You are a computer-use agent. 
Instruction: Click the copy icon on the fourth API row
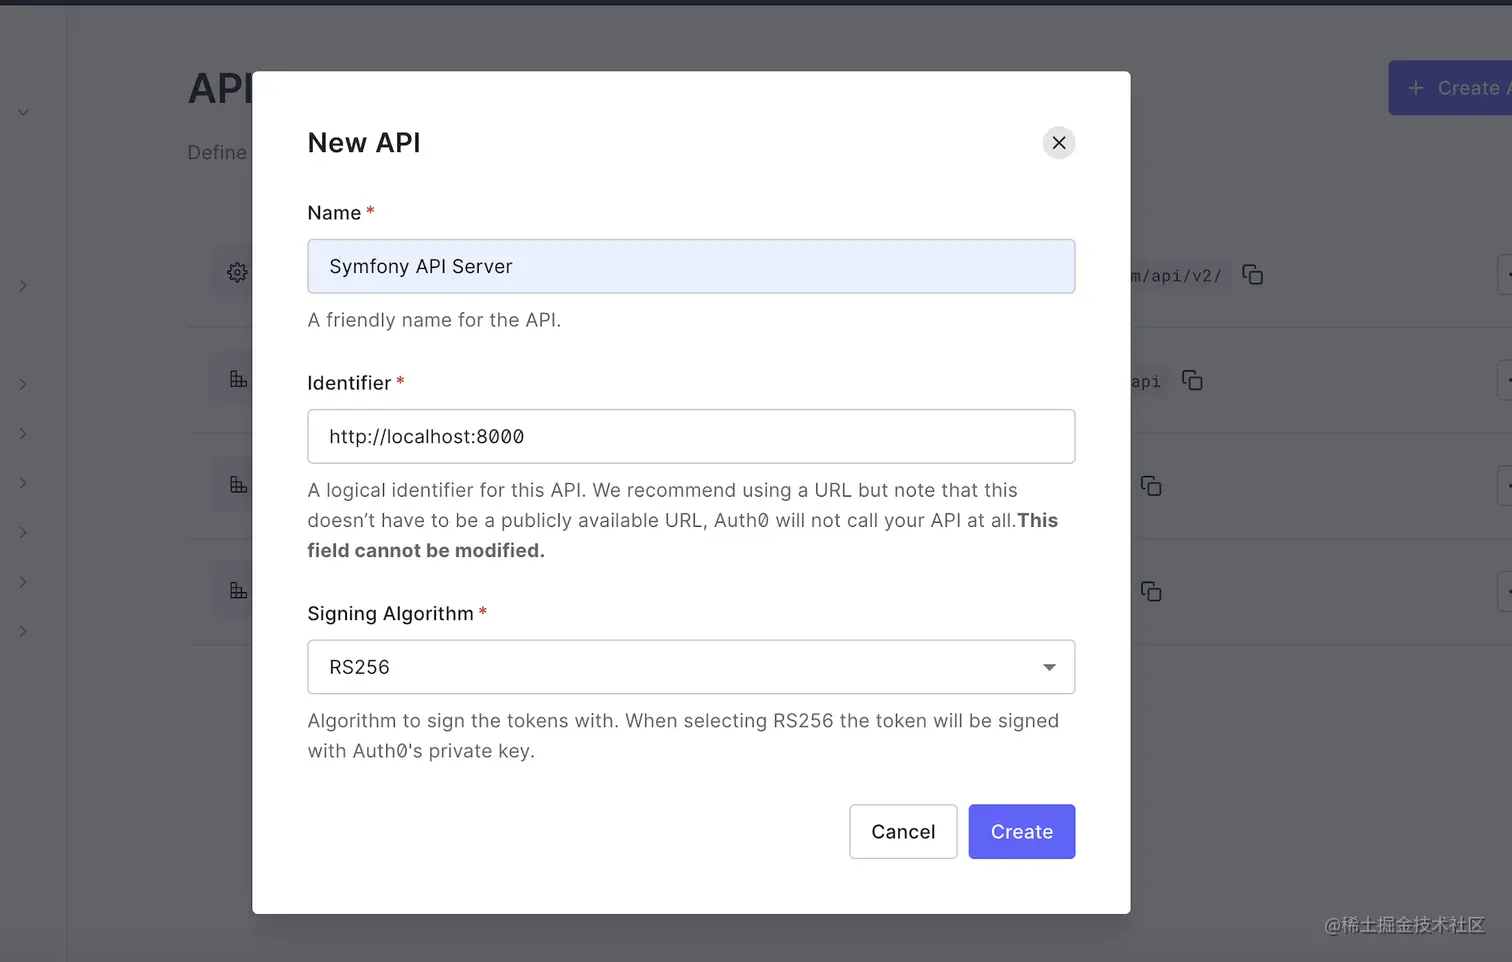[x=1150, y=591]
